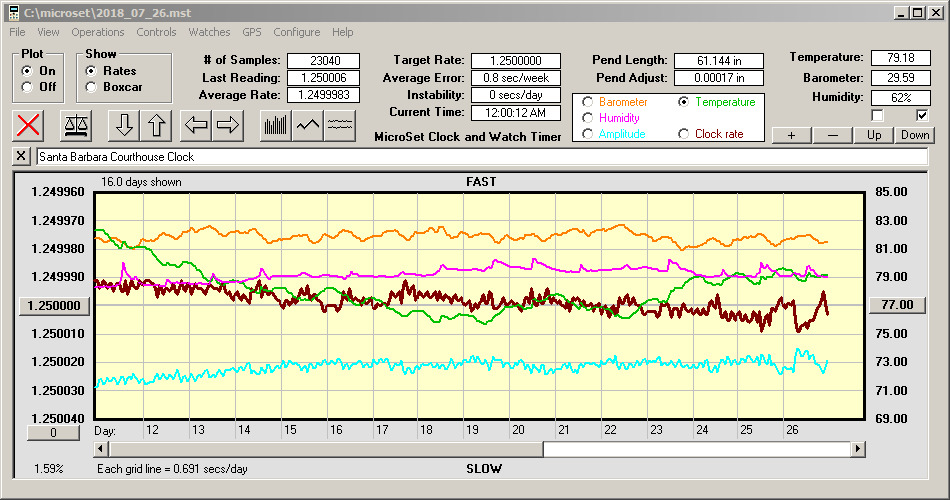This screenshot has width=950, height=500.
Task: Click the right arrow shift button
Action: (x=228, y=125)
